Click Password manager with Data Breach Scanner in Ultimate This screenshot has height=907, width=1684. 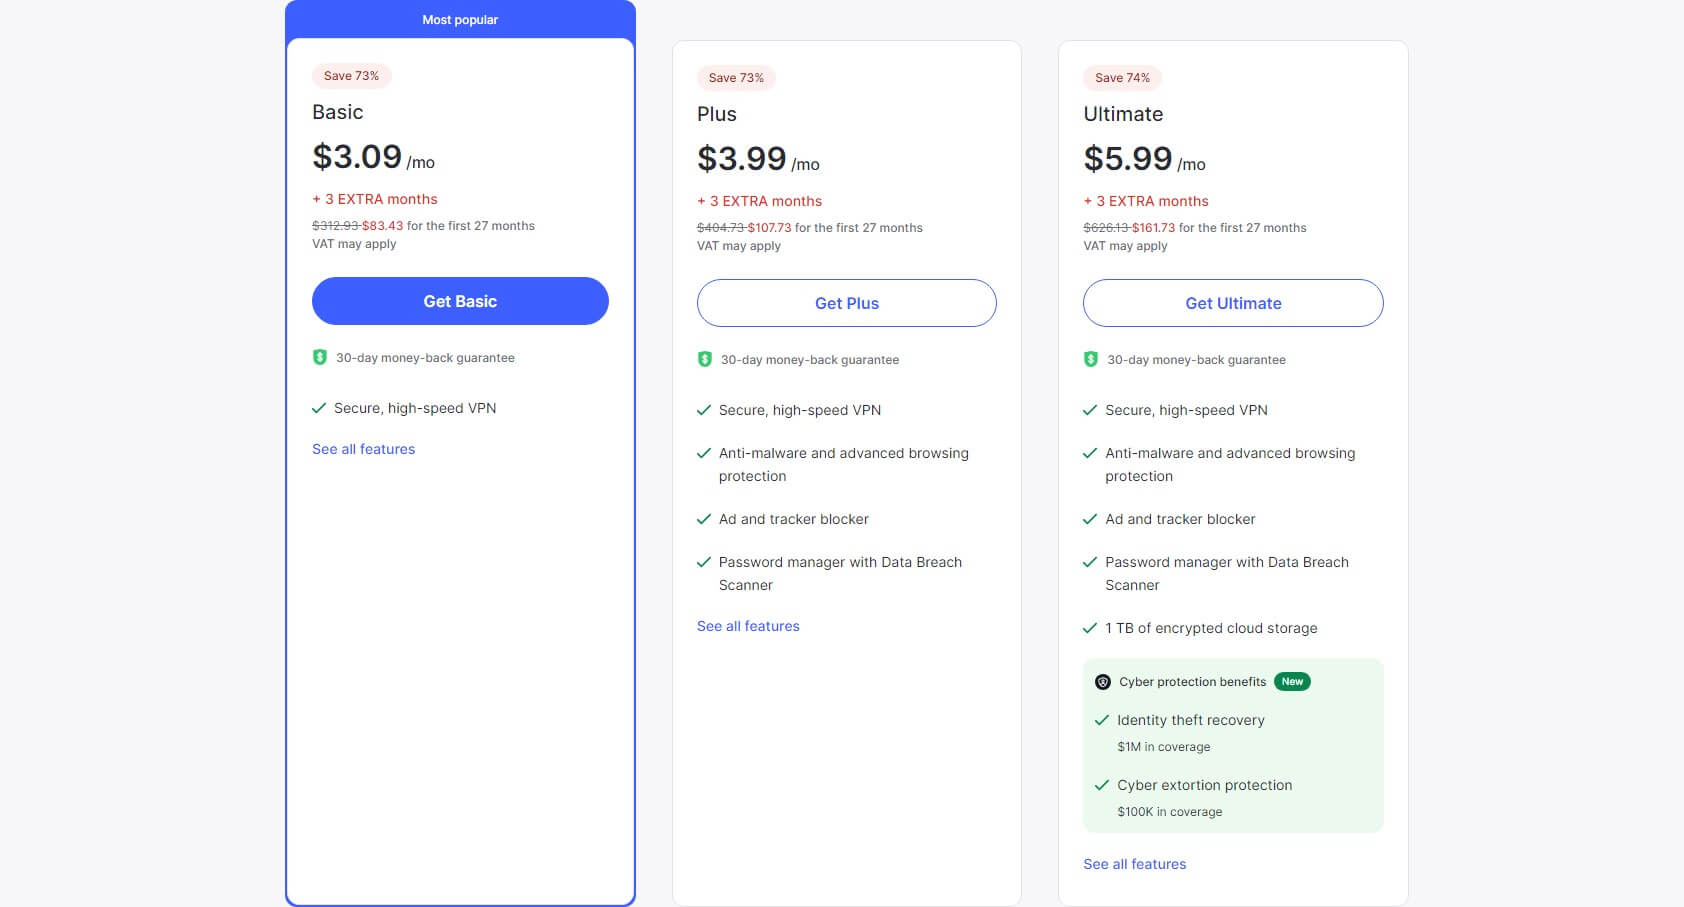1227,574
